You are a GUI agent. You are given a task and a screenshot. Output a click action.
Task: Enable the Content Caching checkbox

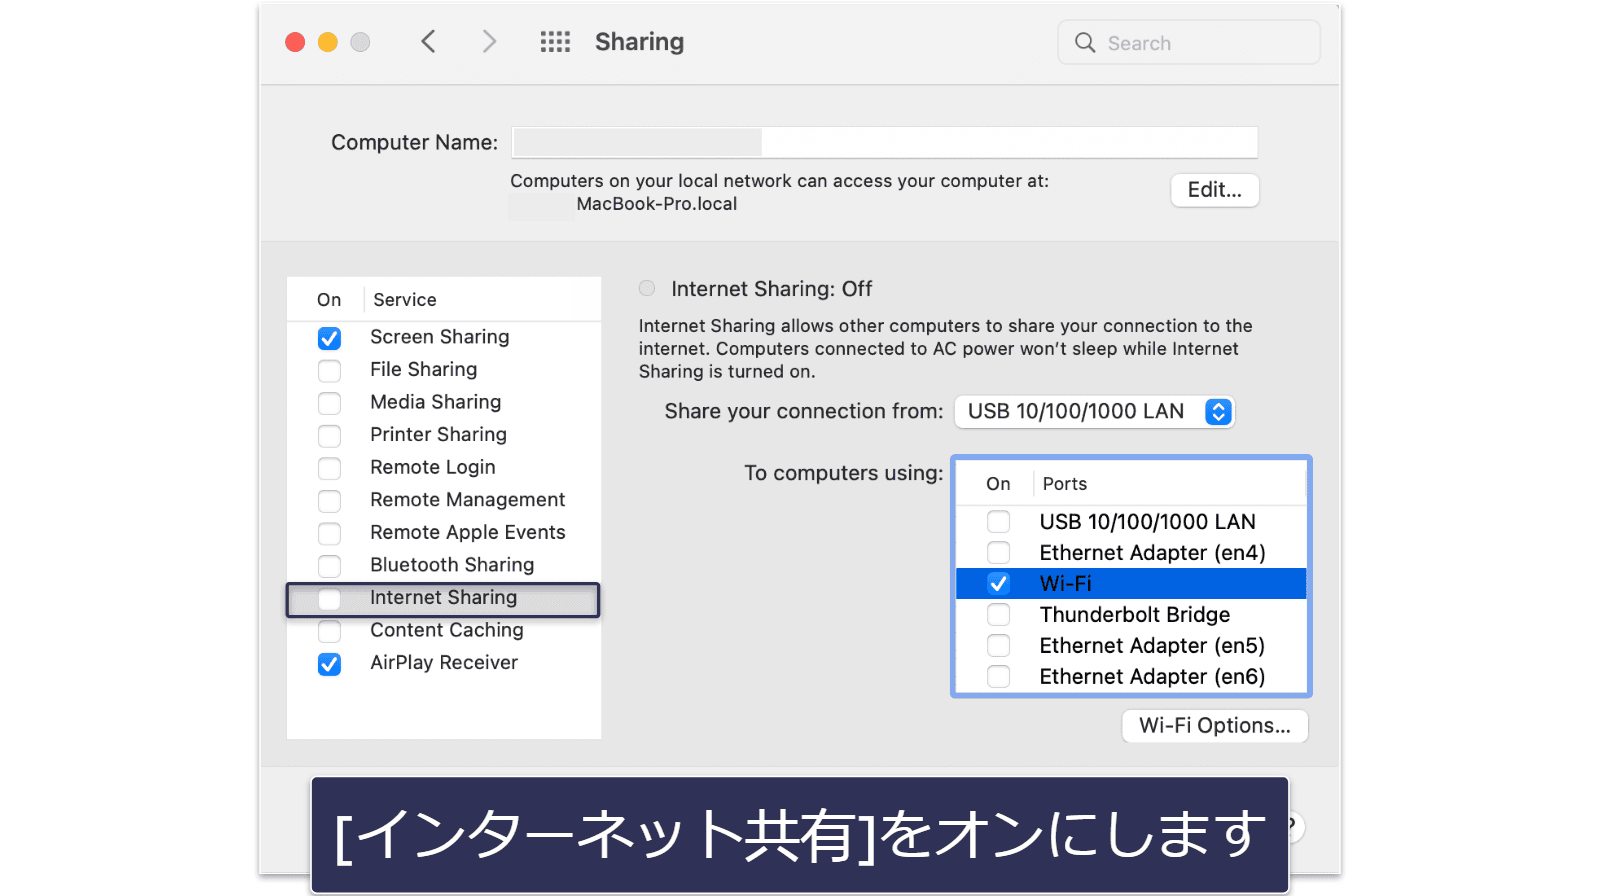[x=329, y=631]
